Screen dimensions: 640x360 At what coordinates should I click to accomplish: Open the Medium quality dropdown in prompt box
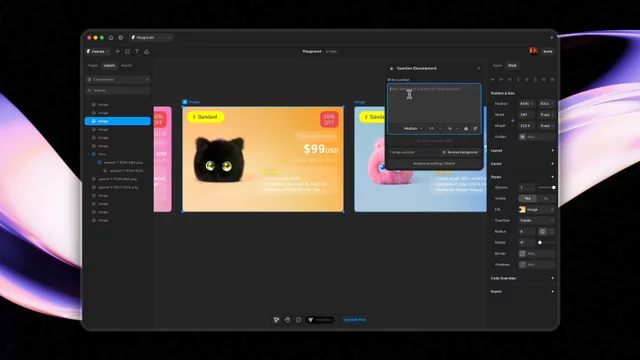[413, 129]
